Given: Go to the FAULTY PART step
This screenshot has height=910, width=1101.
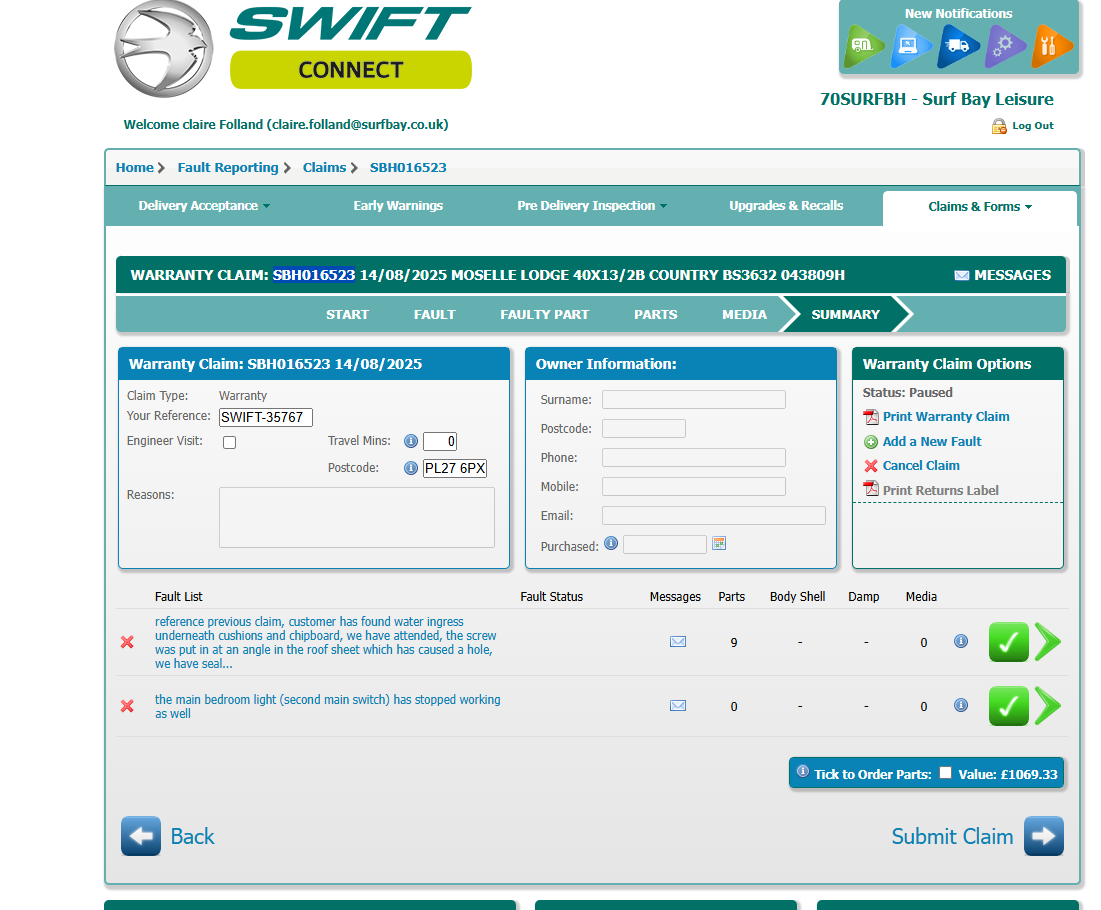Looking at the screenshot, I should [544, 315].
